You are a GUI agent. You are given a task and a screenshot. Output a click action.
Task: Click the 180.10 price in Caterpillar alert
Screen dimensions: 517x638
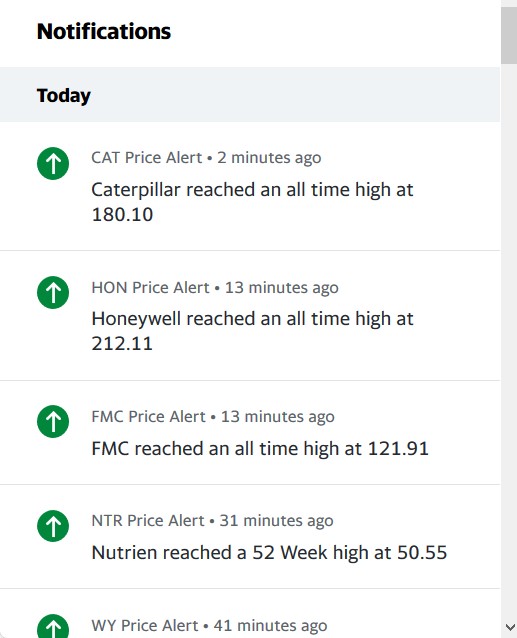(x=122, y=214)
